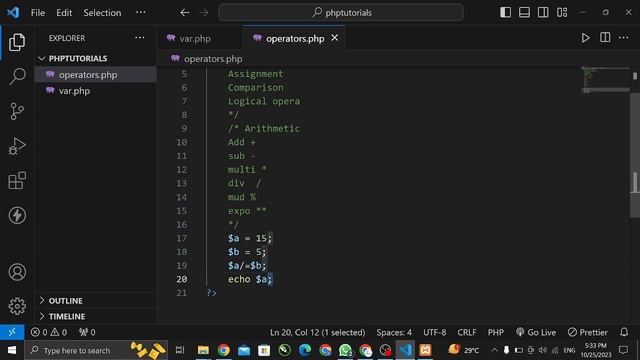Screen dimensions: 640x360
Task: Open the editor More Actions ellipsis
Action: 623,38
